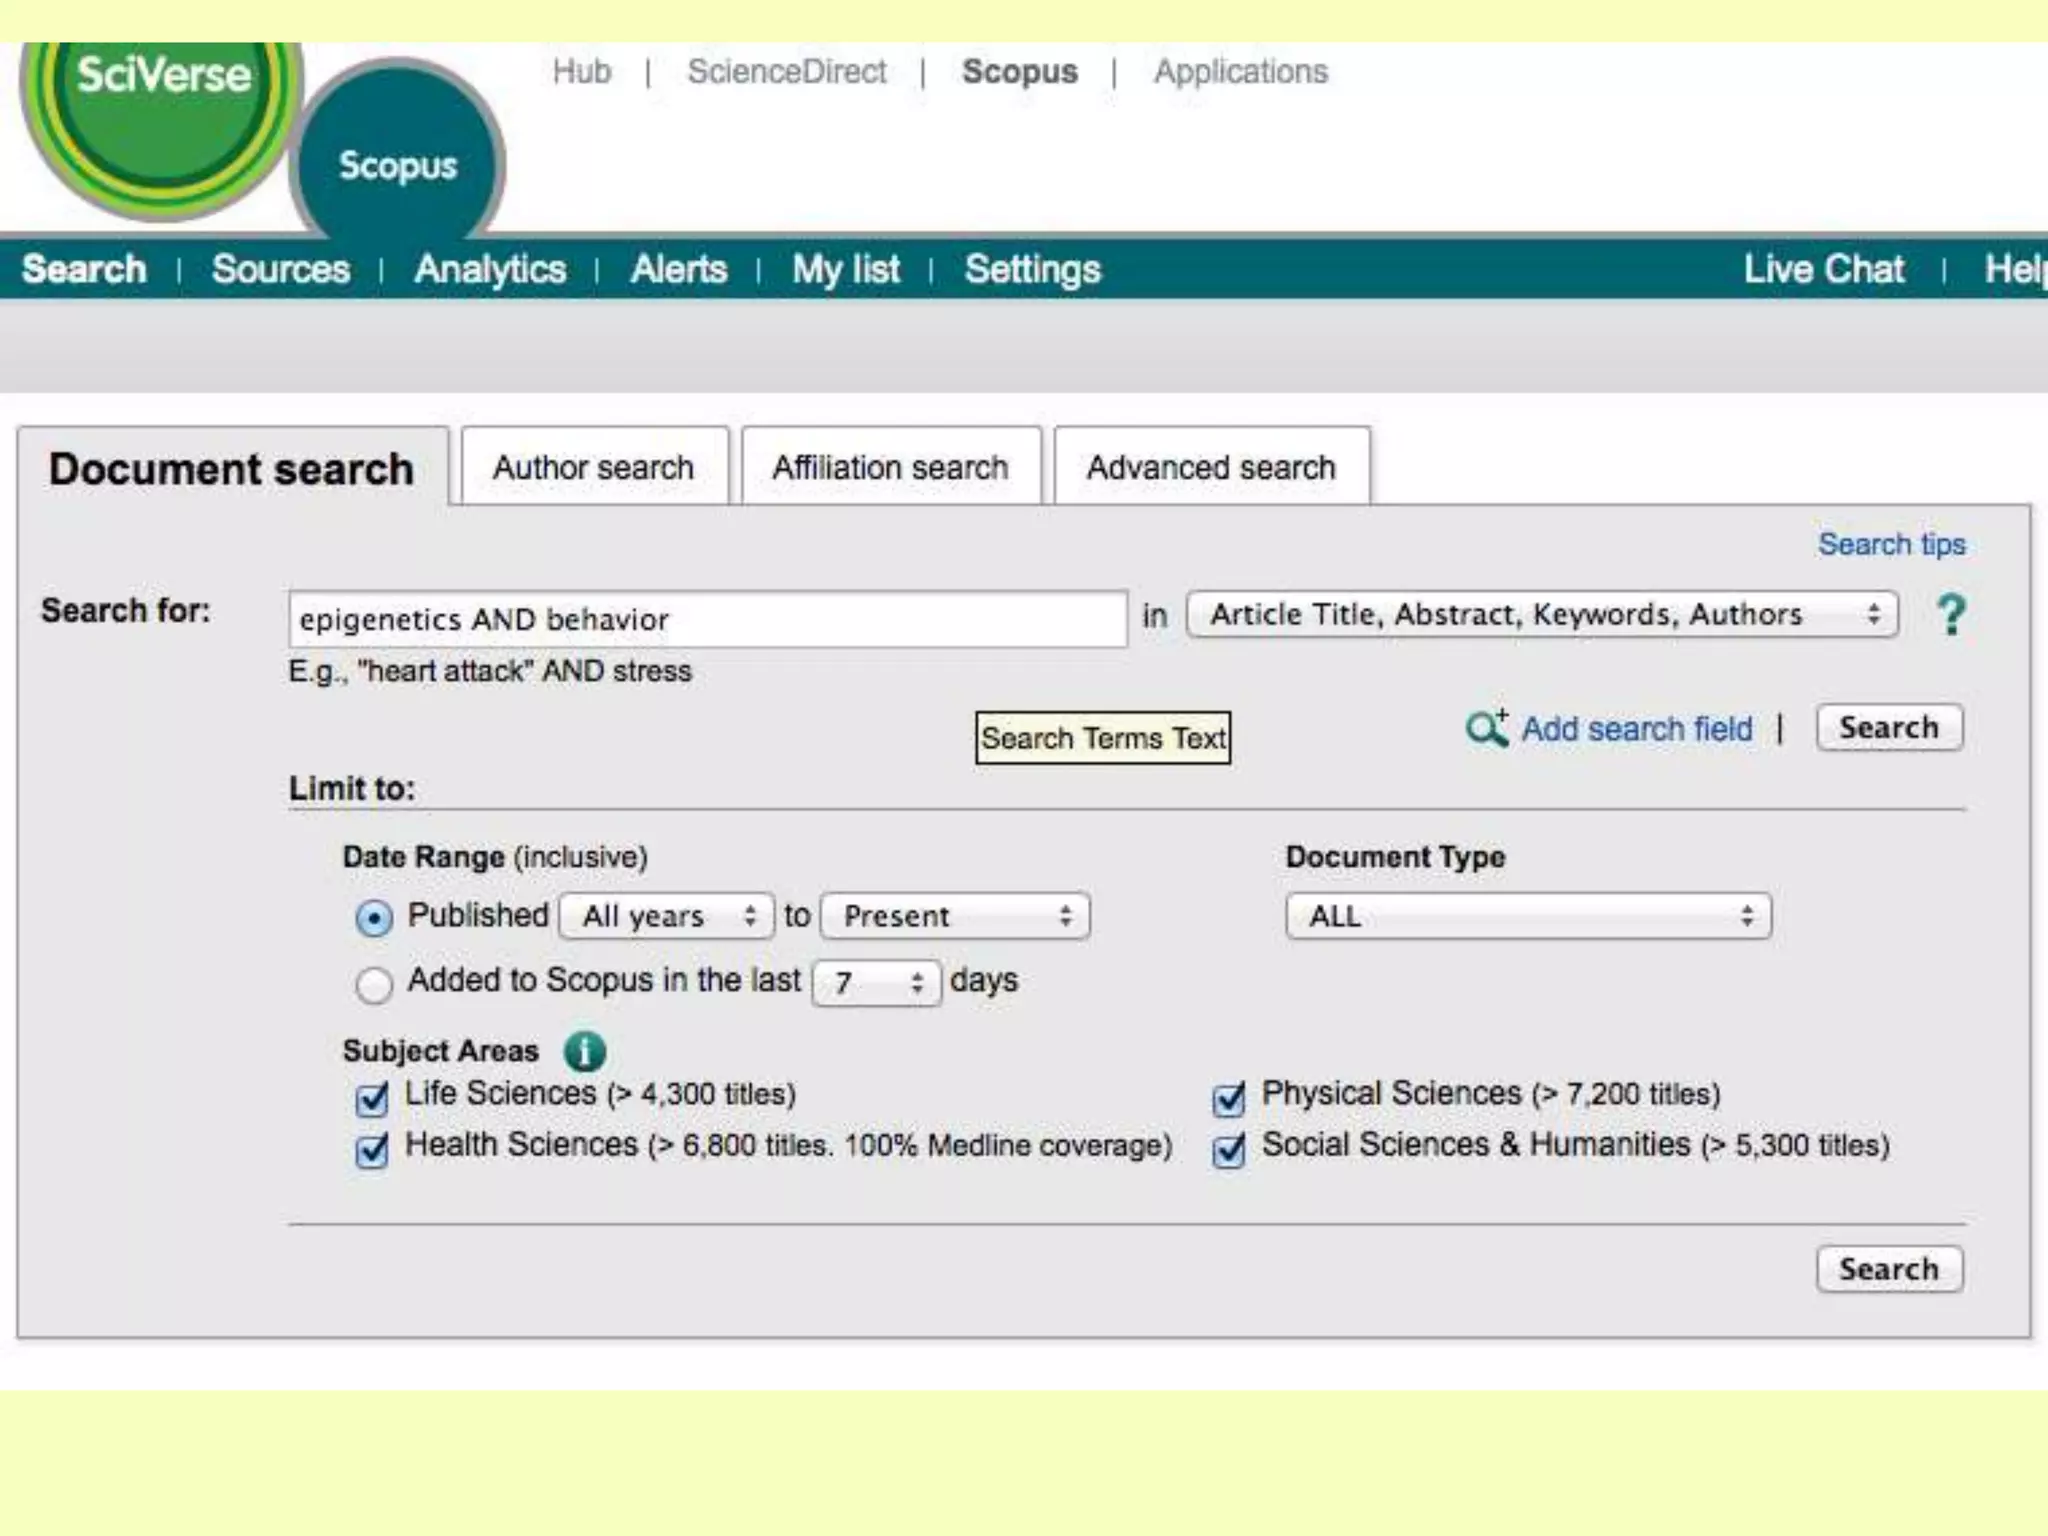
Task: Open the Advanced search tab
Action: click(x=1211, y=467)
